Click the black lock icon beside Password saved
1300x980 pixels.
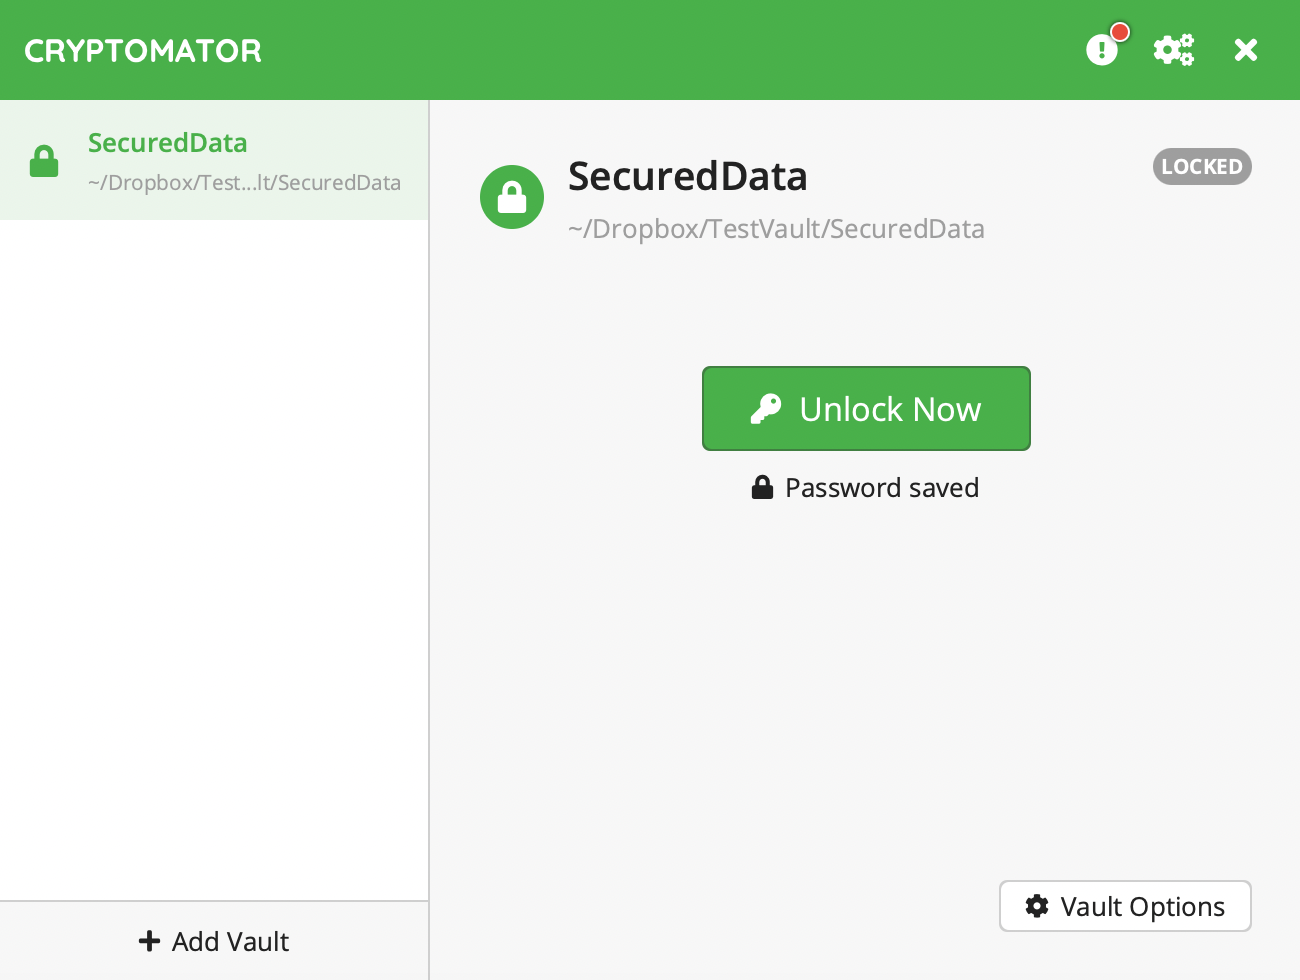point(762,487)
